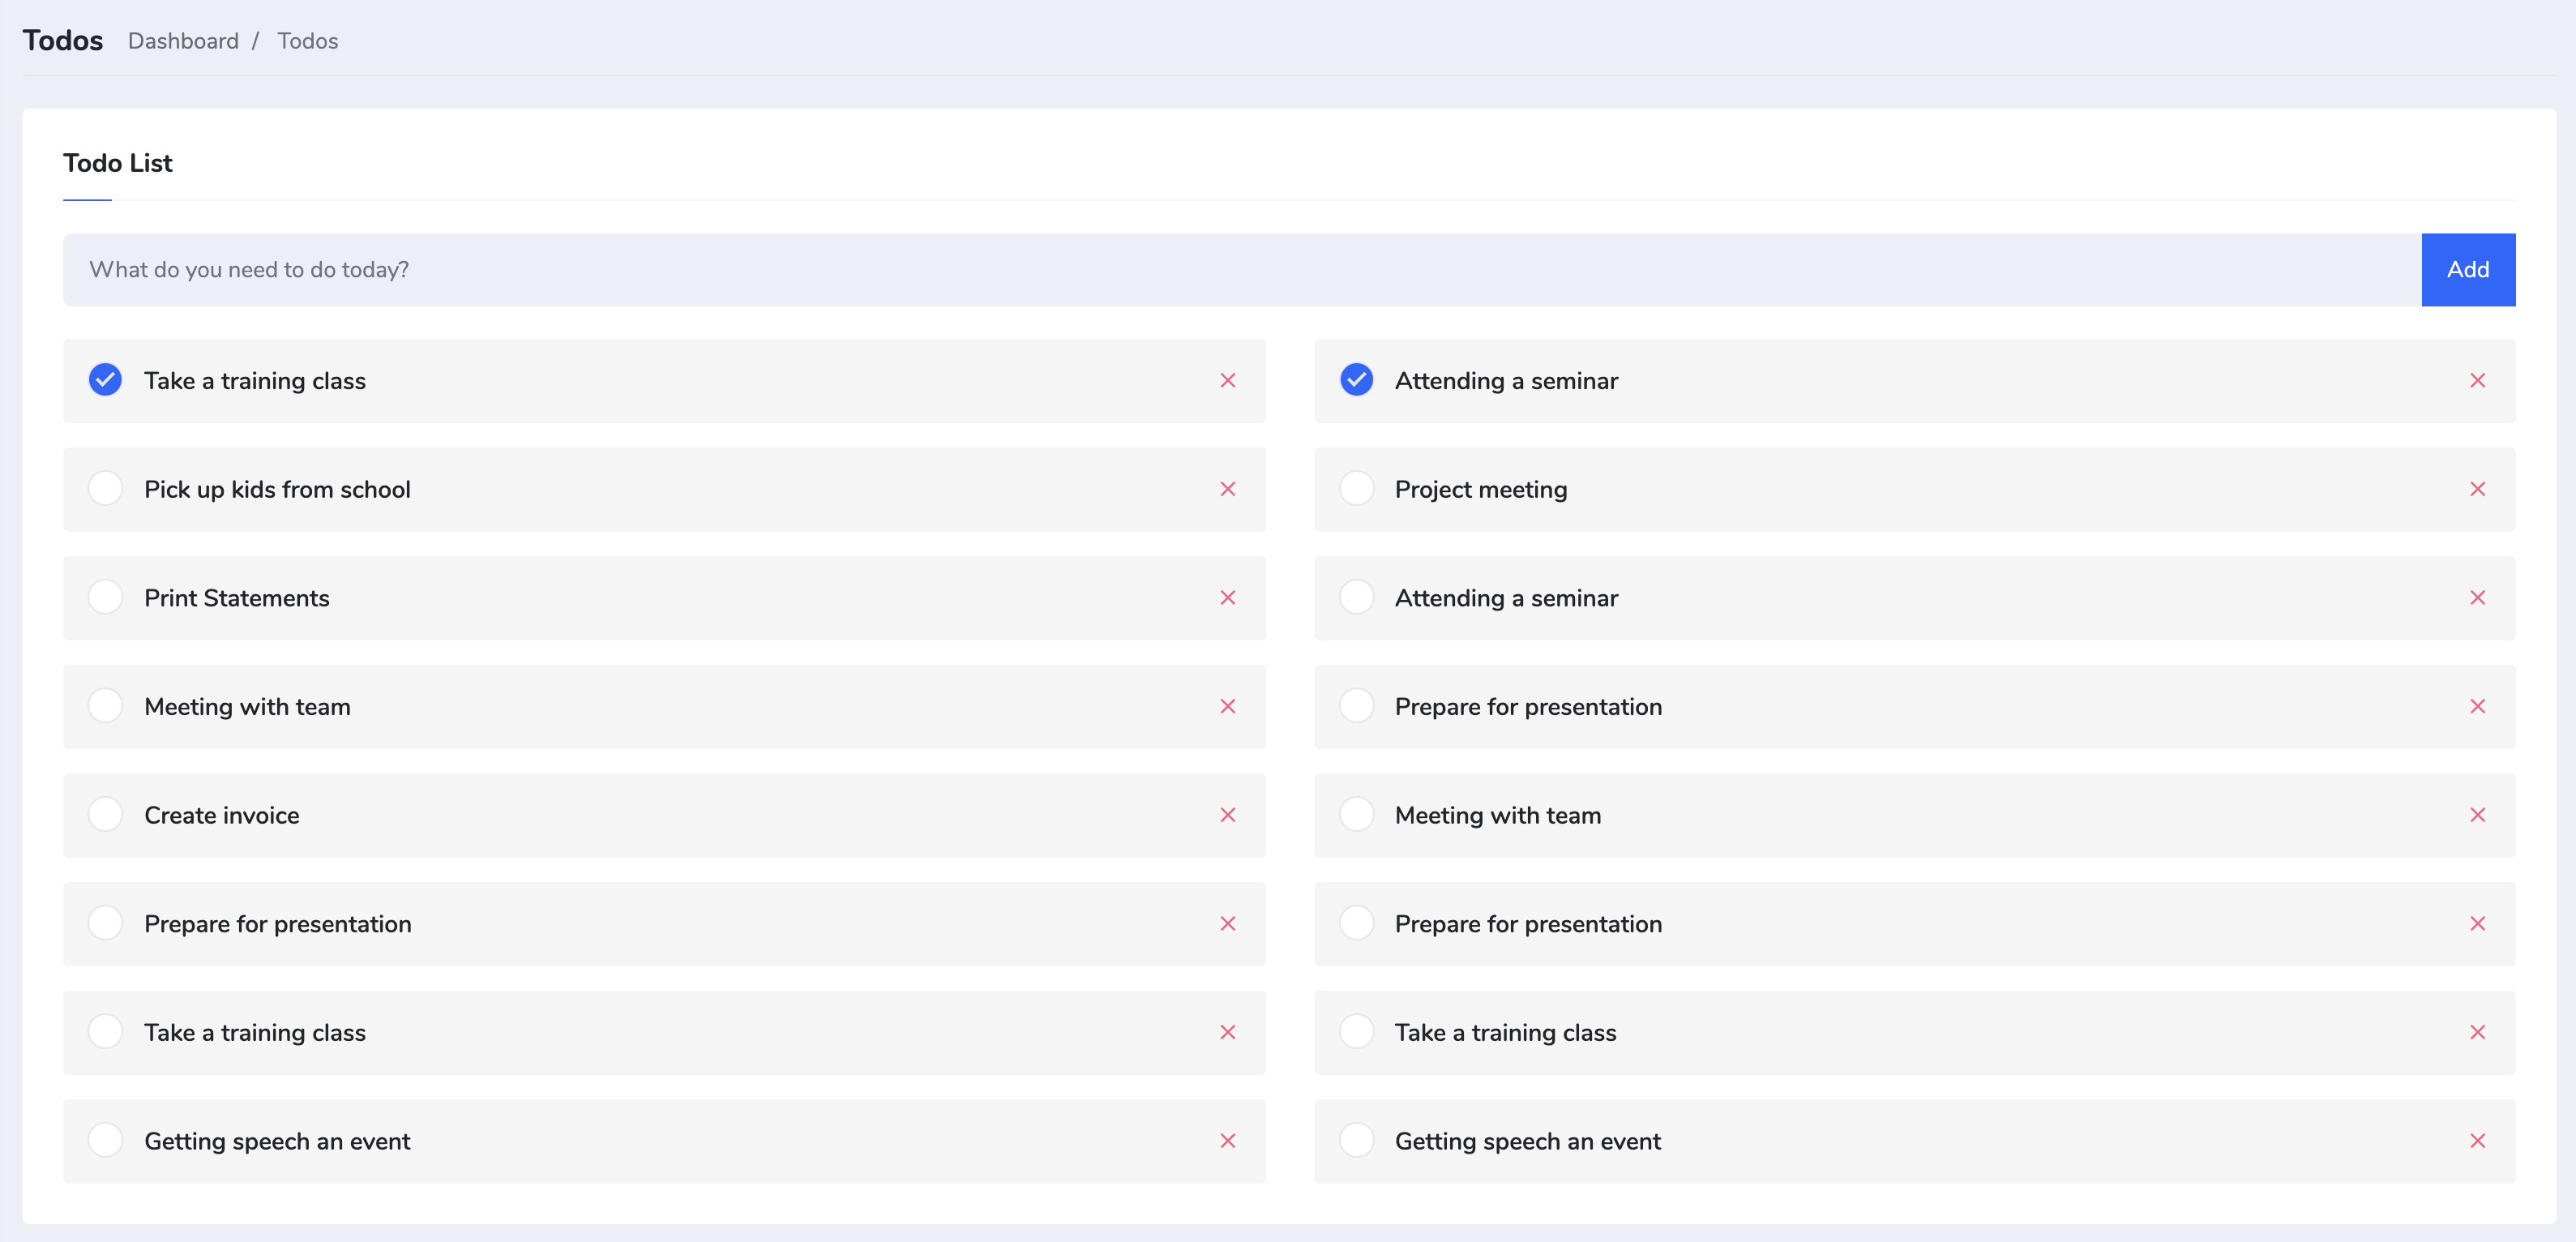The image size is (2576, 1242).
Task: Check Meeting with team in the left column
Action: pyautogui.click(x=105, y=706)
